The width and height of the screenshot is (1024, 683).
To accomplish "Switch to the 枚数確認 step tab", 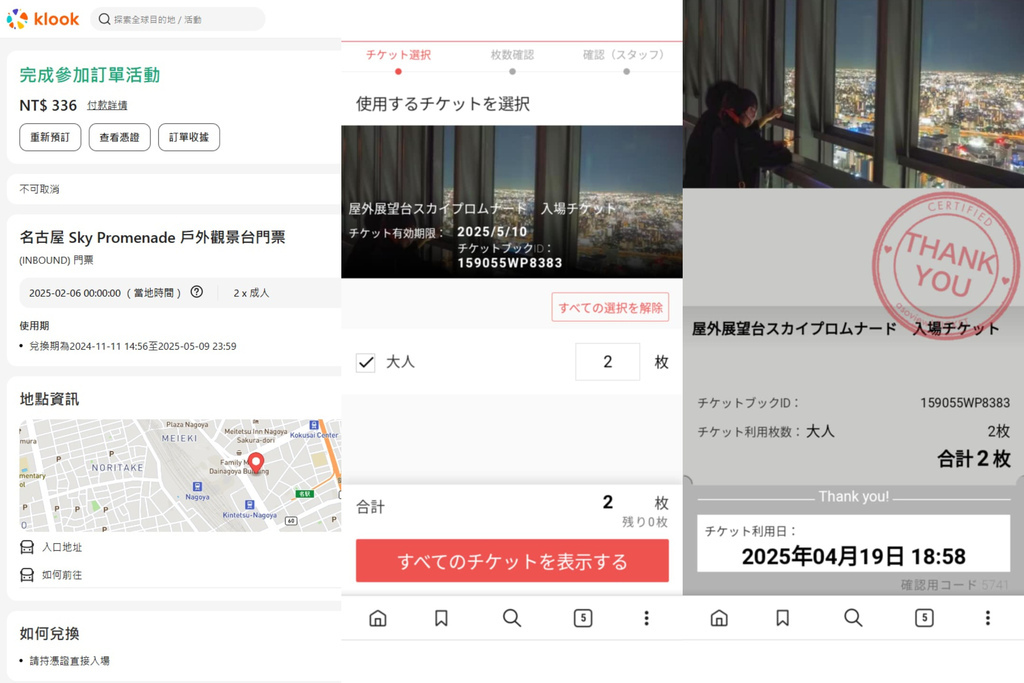I will (513, 55).
